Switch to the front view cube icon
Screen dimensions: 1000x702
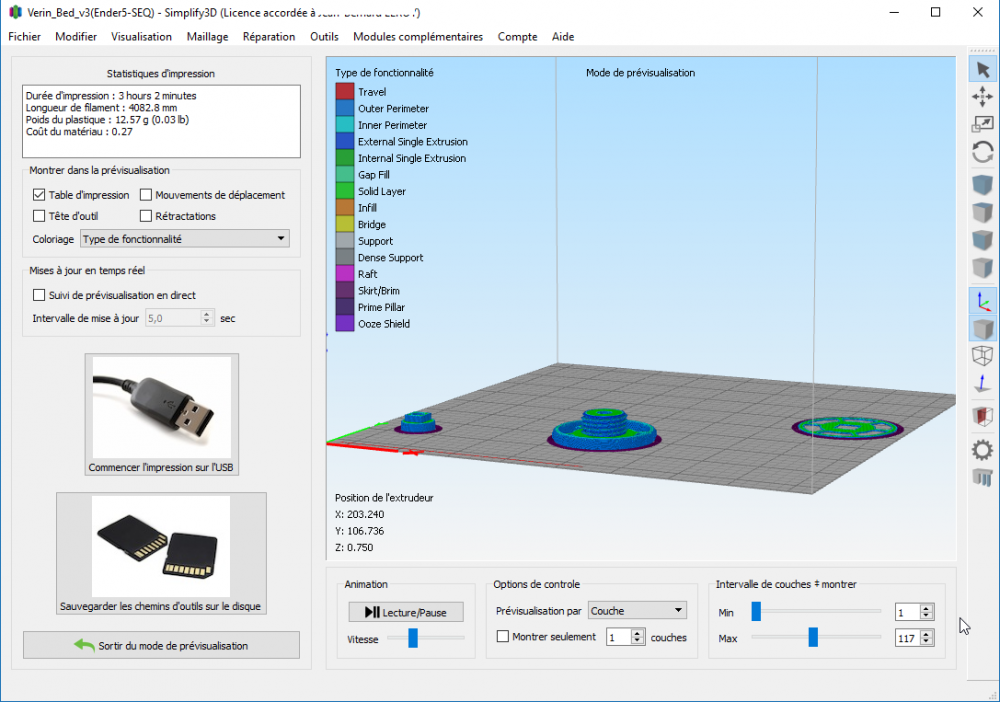(983, 240)
